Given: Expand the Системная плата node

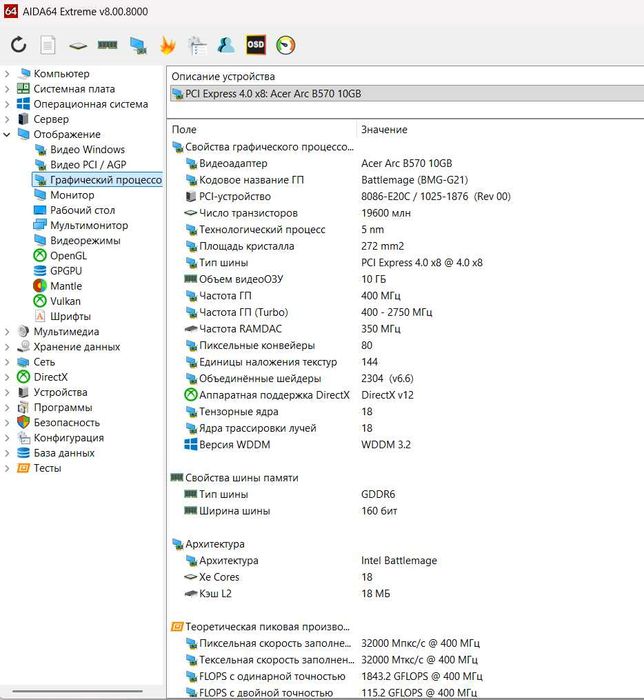Looking at the screenshot, I should pos(7,89).
